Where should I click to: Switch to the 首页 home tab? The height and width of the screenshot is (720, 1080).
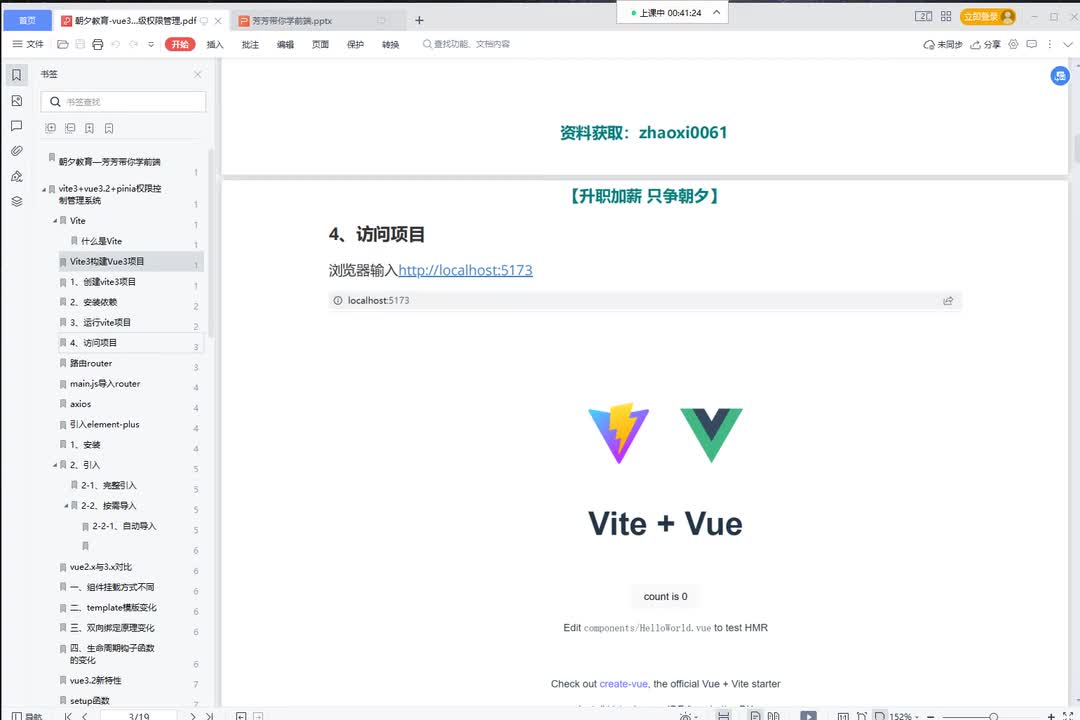(x=28, y=21)
